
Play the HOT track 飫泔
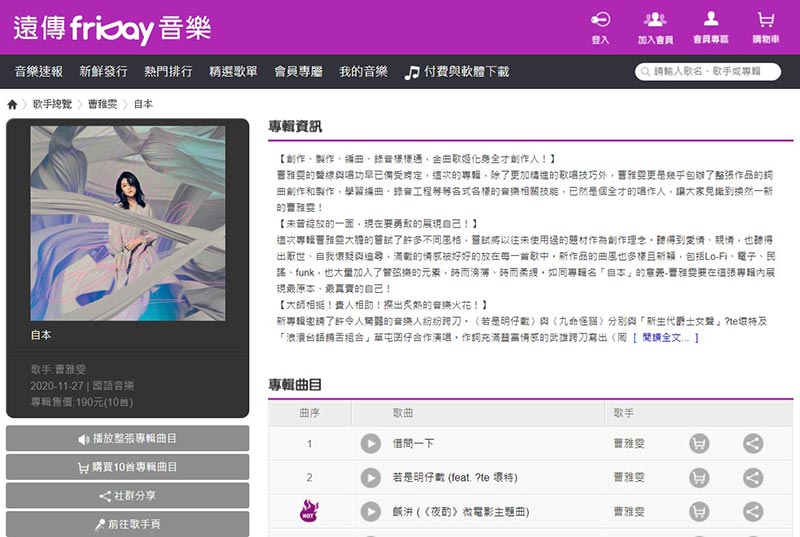(x=371, y=512)
